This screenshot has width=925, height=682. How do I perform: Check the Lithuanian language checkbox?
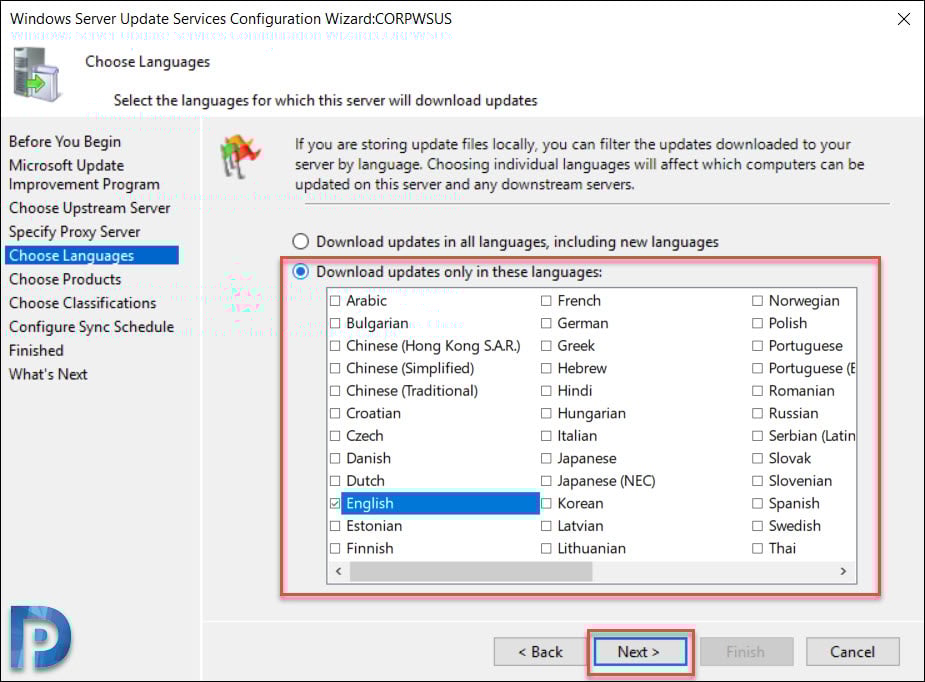click(546, 548)
